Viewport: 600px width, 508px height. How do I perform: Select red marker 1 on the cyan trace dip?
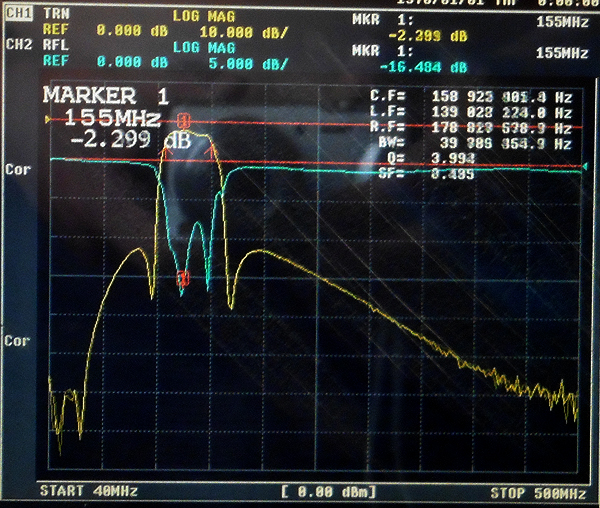(183, 278)
